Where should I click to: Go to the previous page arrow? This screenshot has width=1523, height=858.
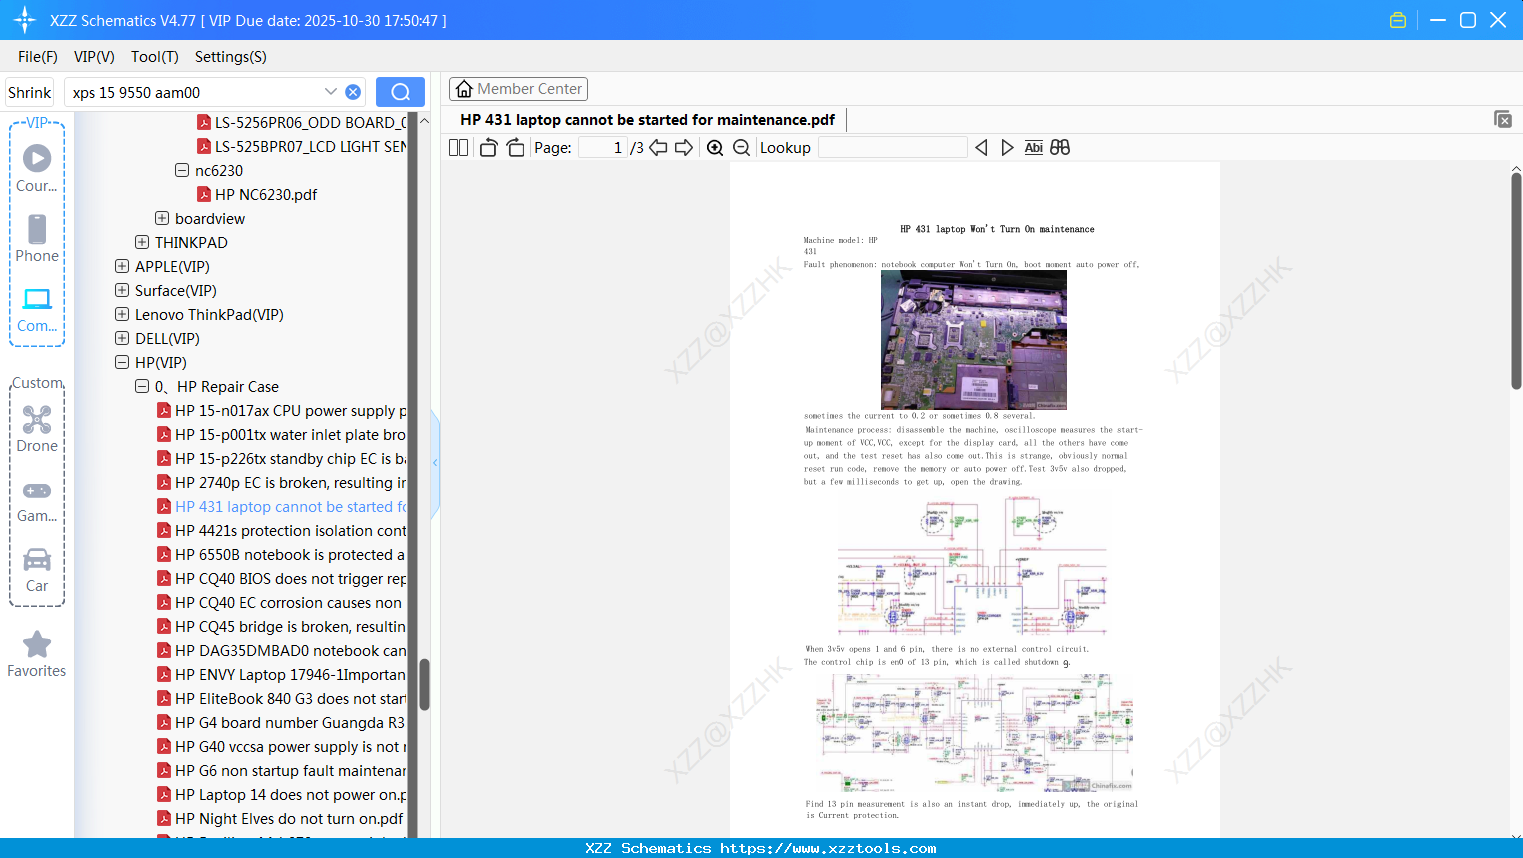click(x=658, y=148)
